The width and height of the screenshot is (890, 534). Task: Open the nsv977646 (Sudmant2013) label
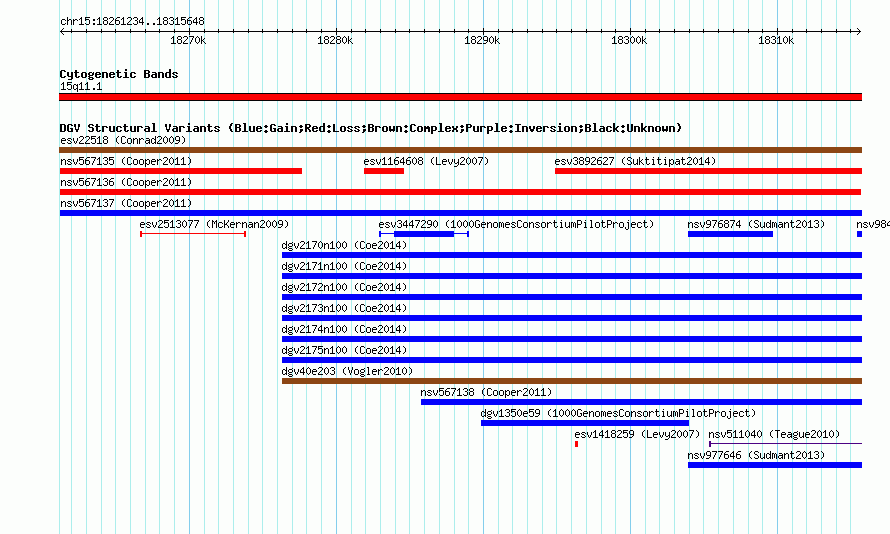[756, 456]
